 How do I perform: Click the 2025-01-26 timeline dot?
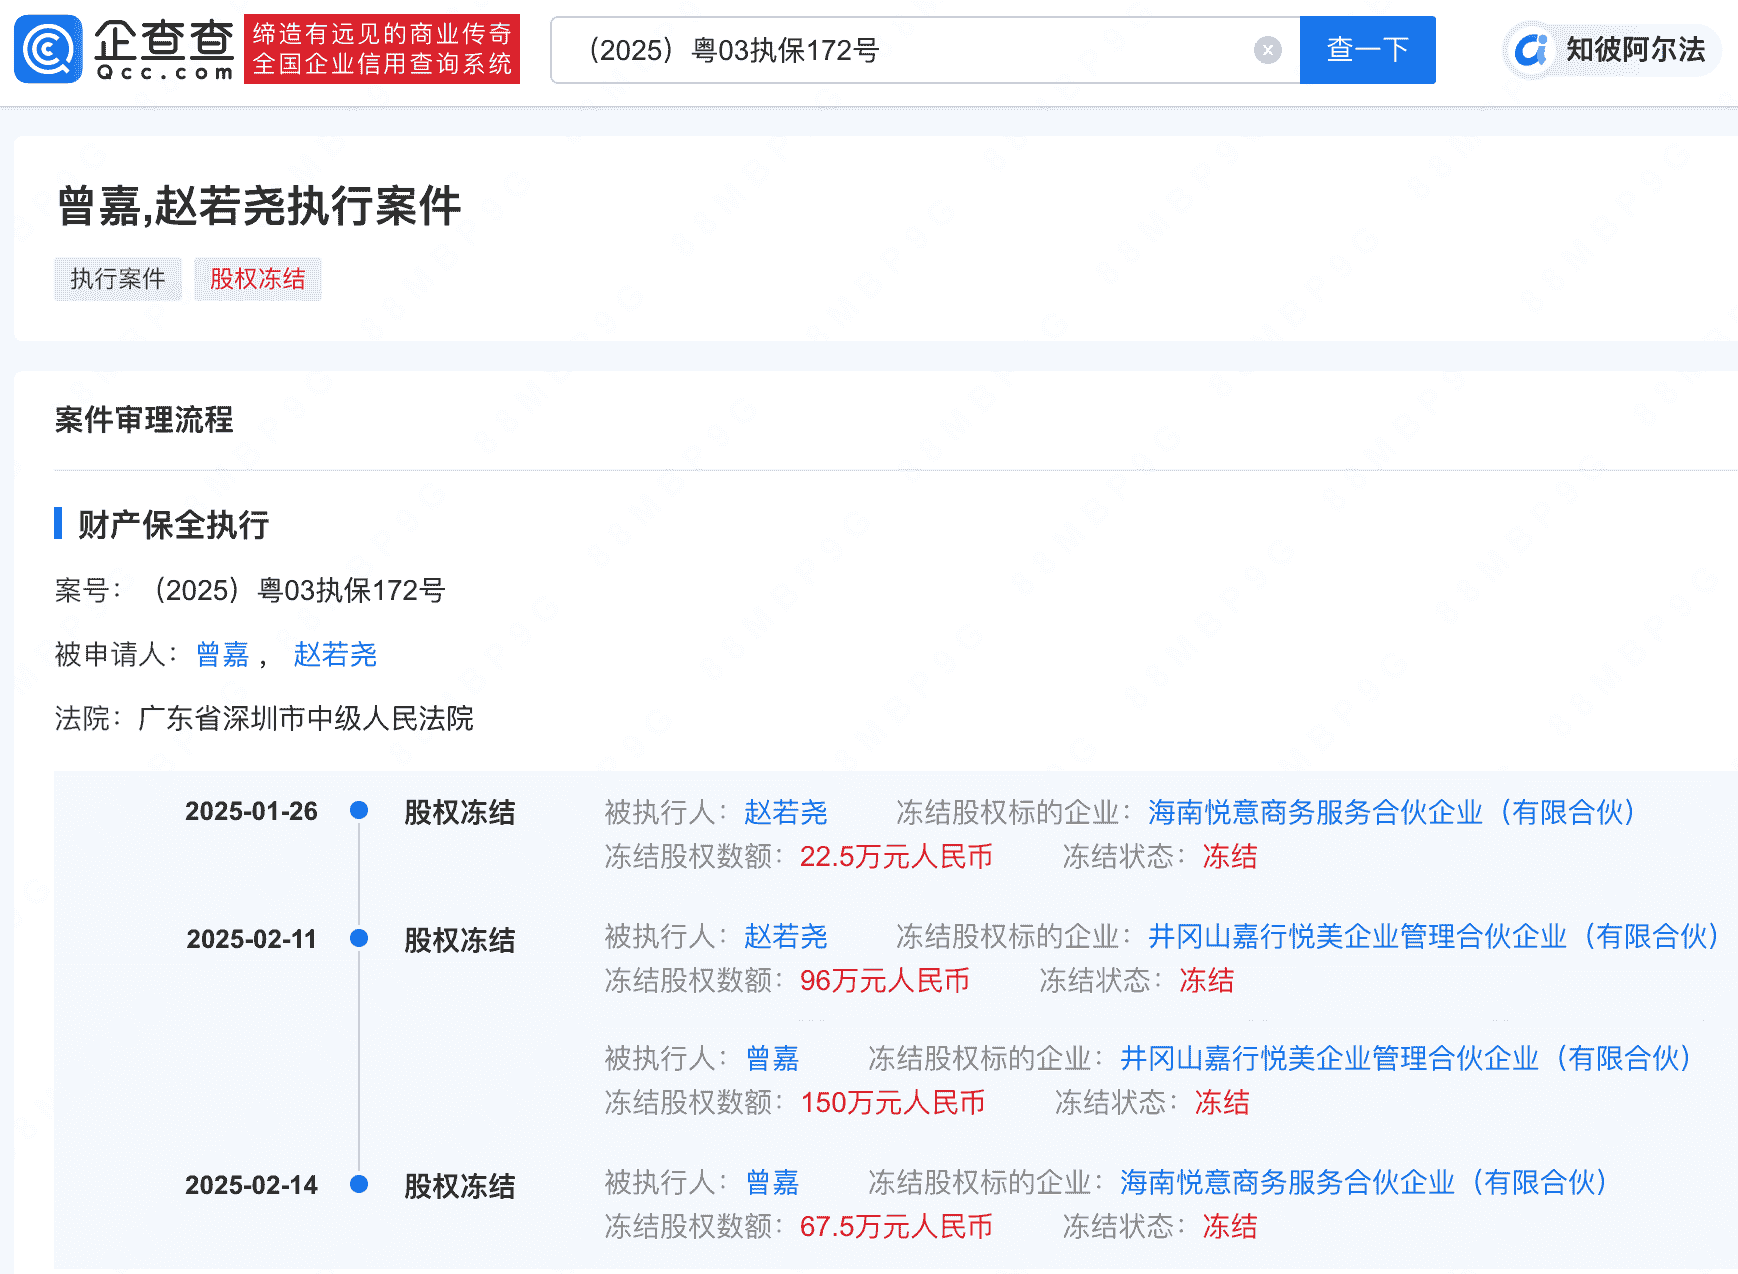[359, 811]
